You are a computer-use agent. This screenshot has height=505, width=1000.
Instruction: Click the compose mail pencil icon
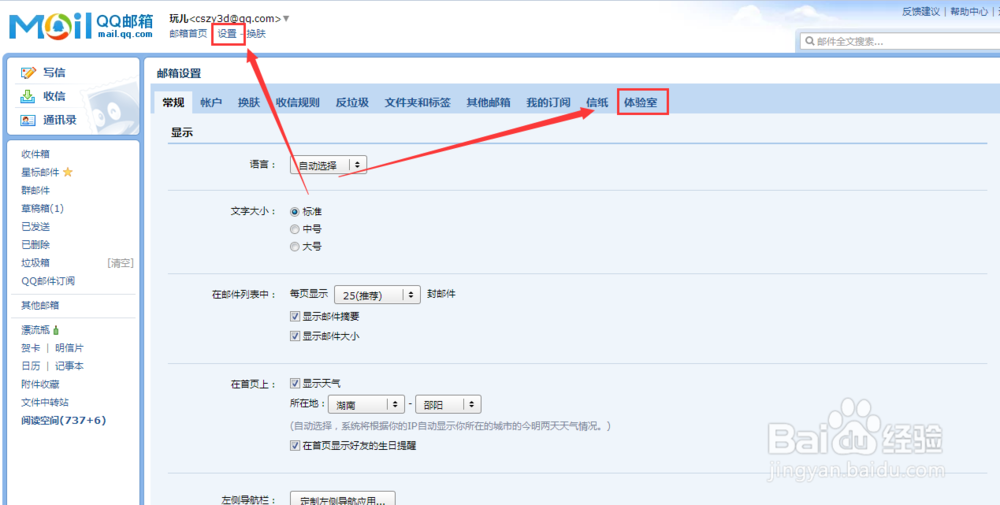click(x=28, y=73)
